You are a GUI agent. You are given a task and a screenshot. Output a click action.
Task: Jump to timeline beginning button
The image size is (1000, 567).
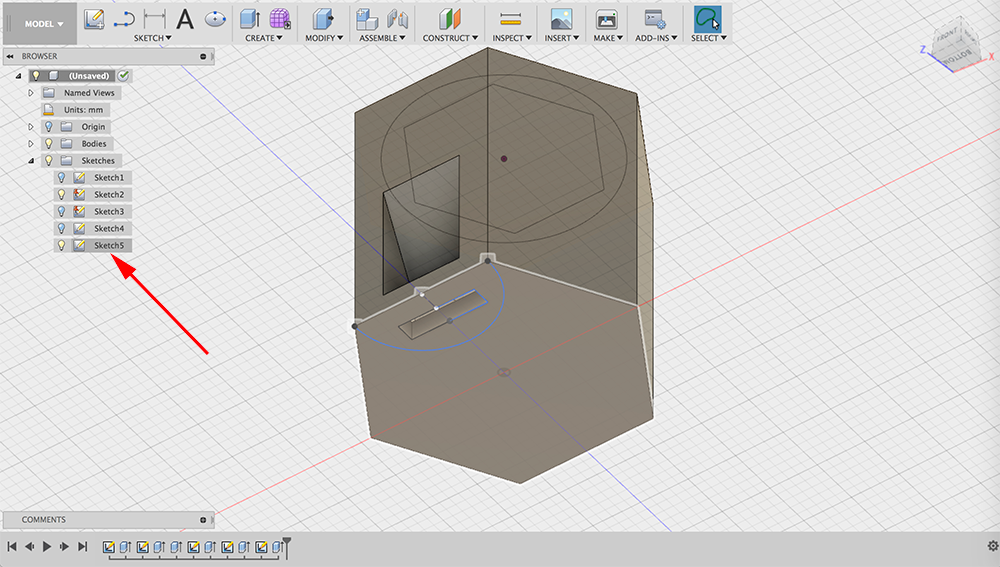click(x=11, y=546)
